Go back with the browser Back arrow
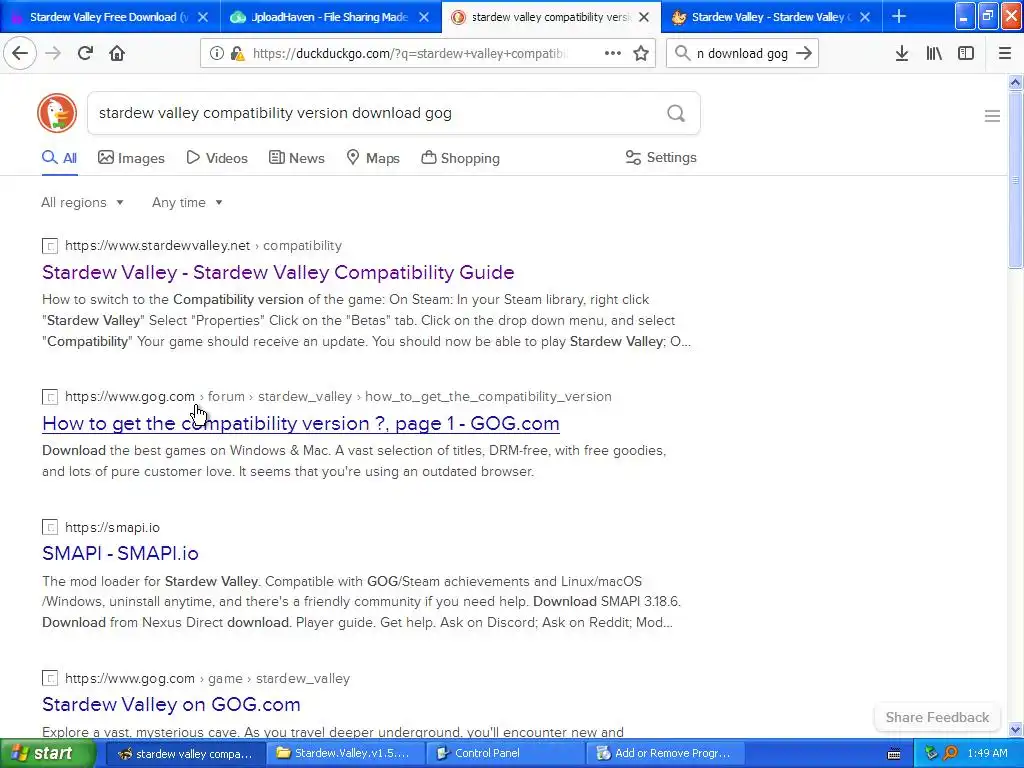The image size is (1024, 768). [x=20, y=53]
